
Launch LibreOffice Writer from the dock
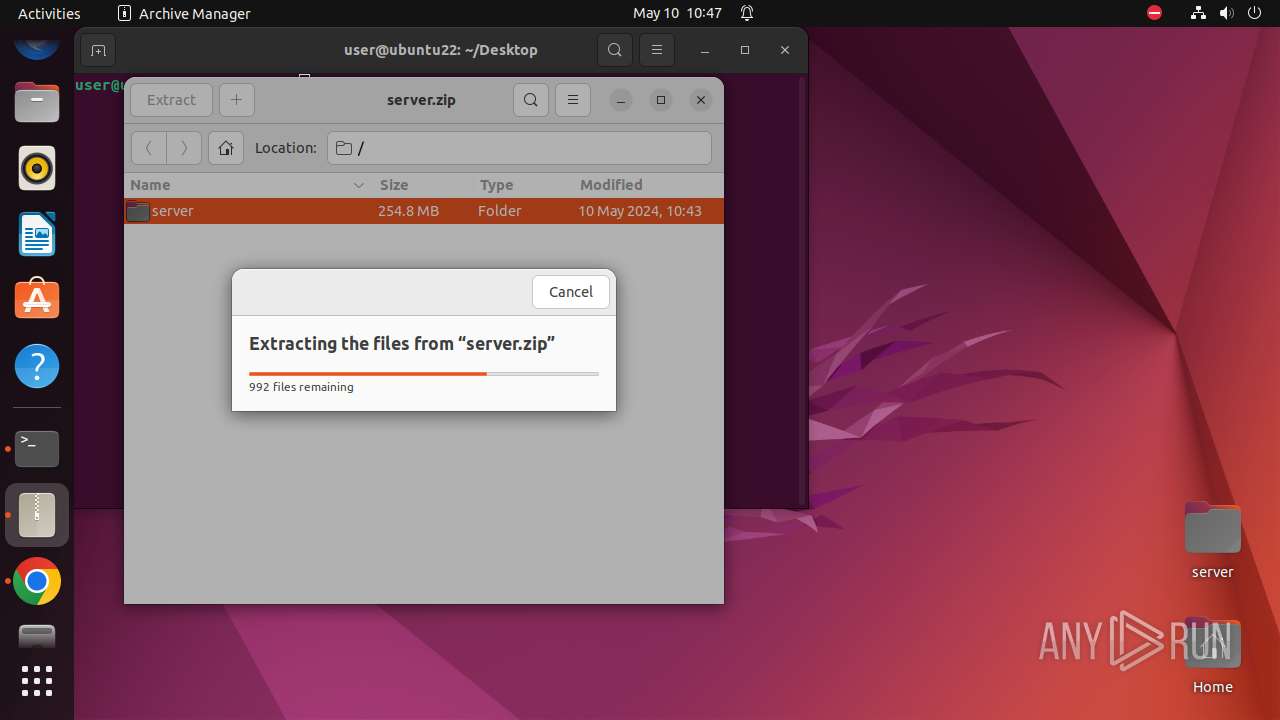pyautogui.click(x=37, y=234)
